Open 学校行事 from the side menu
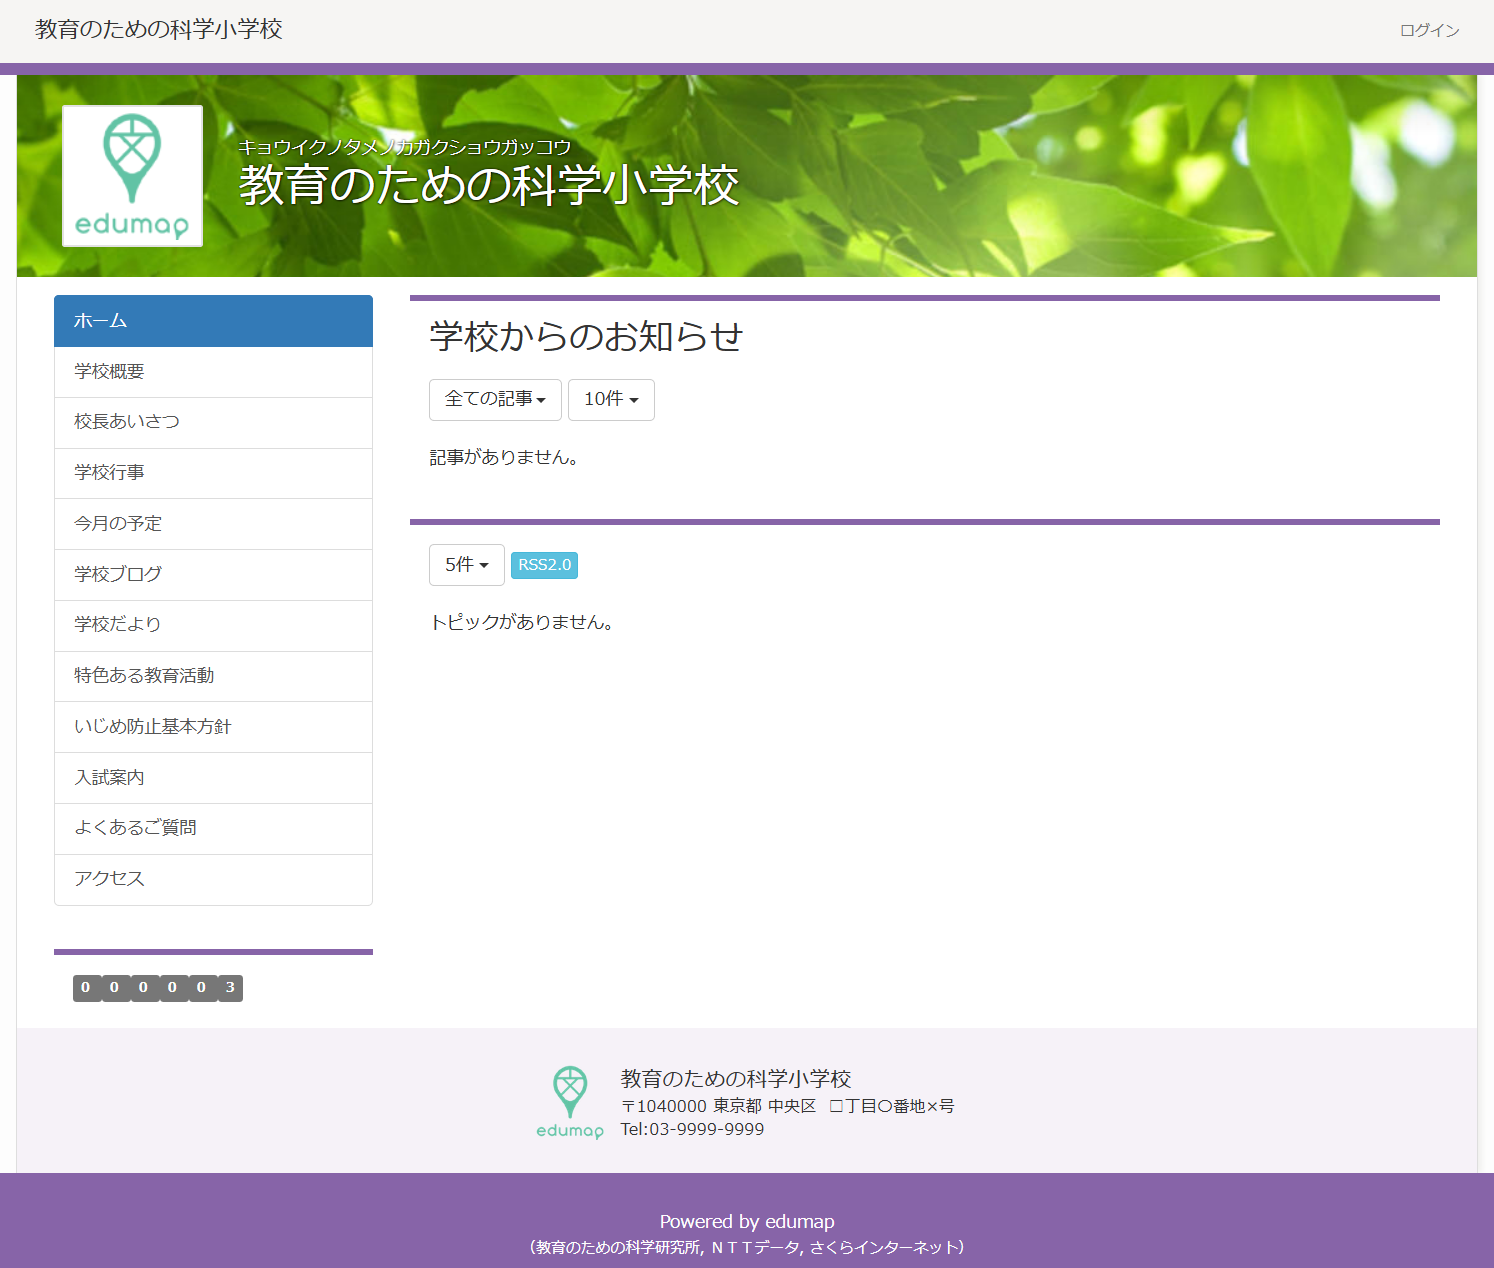This screenshot has height=1268, width=1494. pyautogui.click(x=213, y=473)
